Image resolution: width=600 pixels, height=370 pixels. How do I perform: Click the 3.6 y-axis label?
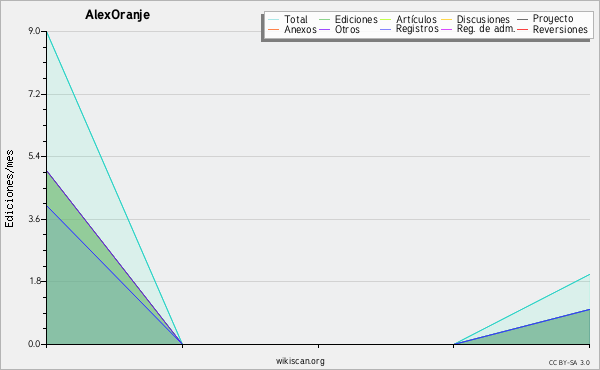pyautogui.click(x=34, y=219)
